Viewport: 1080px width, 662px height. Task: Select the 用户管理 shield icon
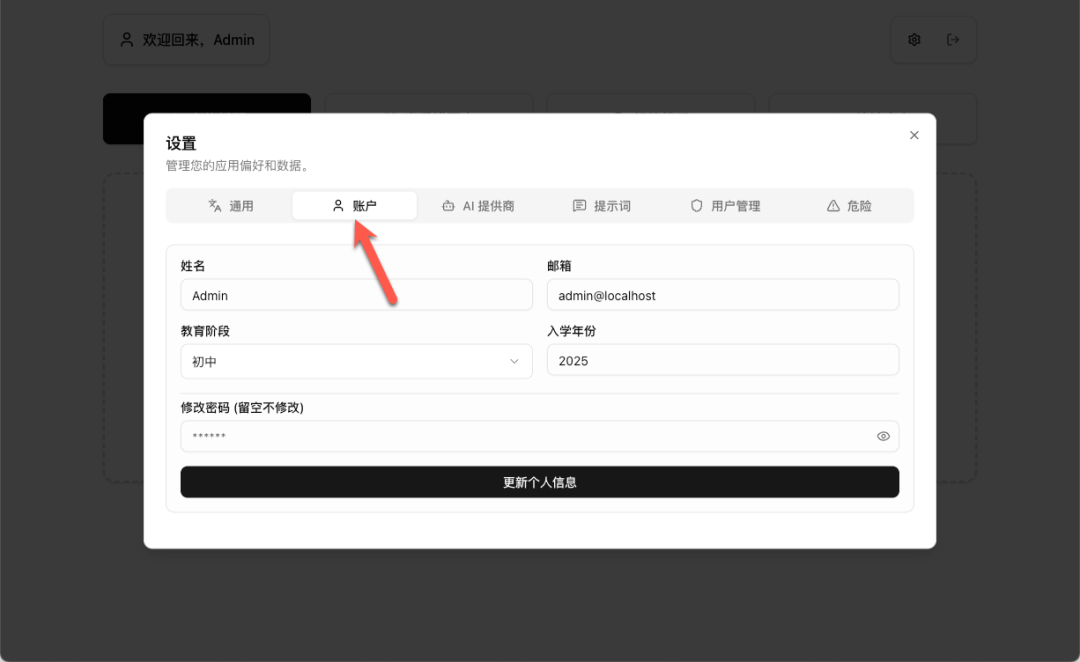point(696,205)
